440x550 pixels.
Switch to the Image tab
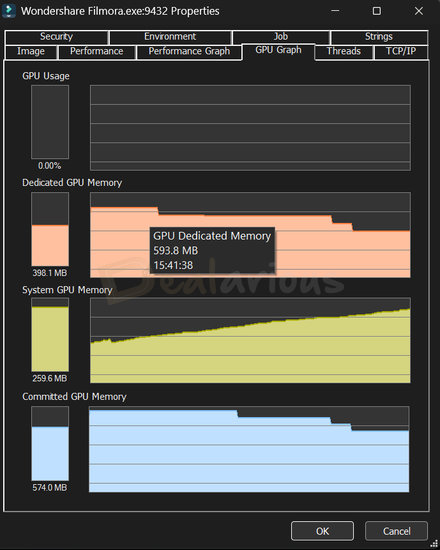click(x=31, y=52)
